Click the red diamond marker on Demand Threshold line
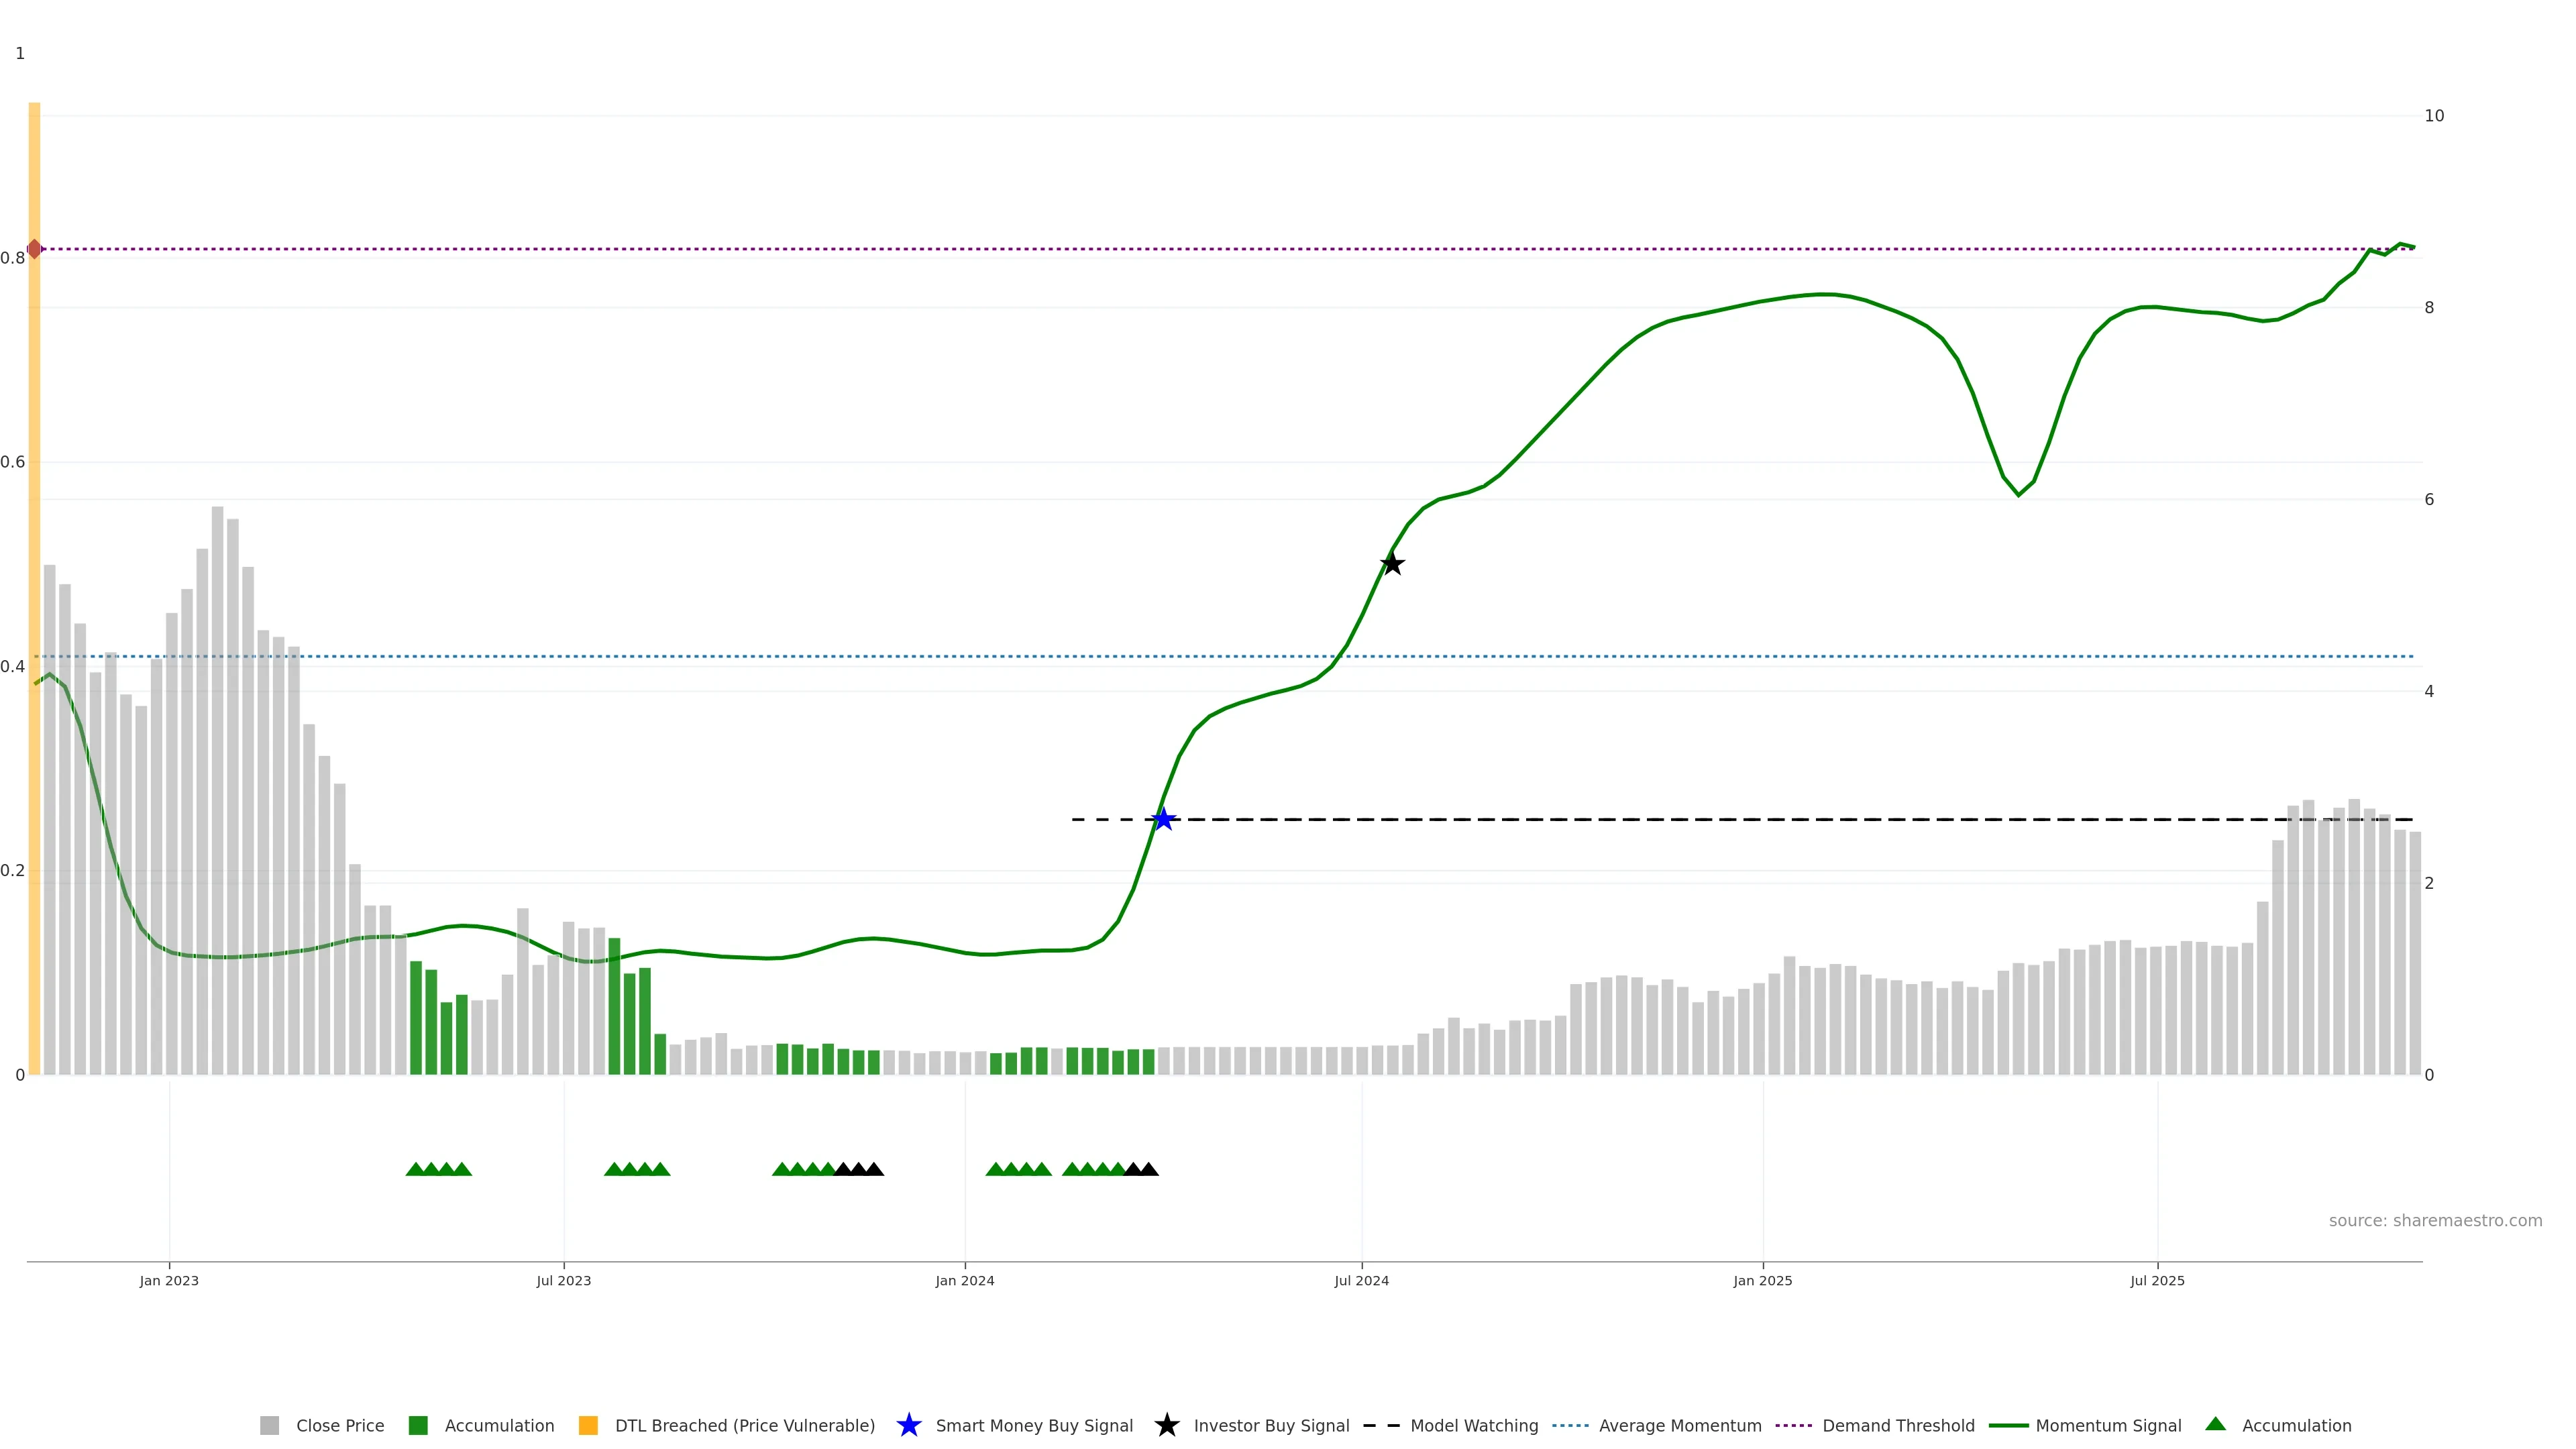 [35, 249]
